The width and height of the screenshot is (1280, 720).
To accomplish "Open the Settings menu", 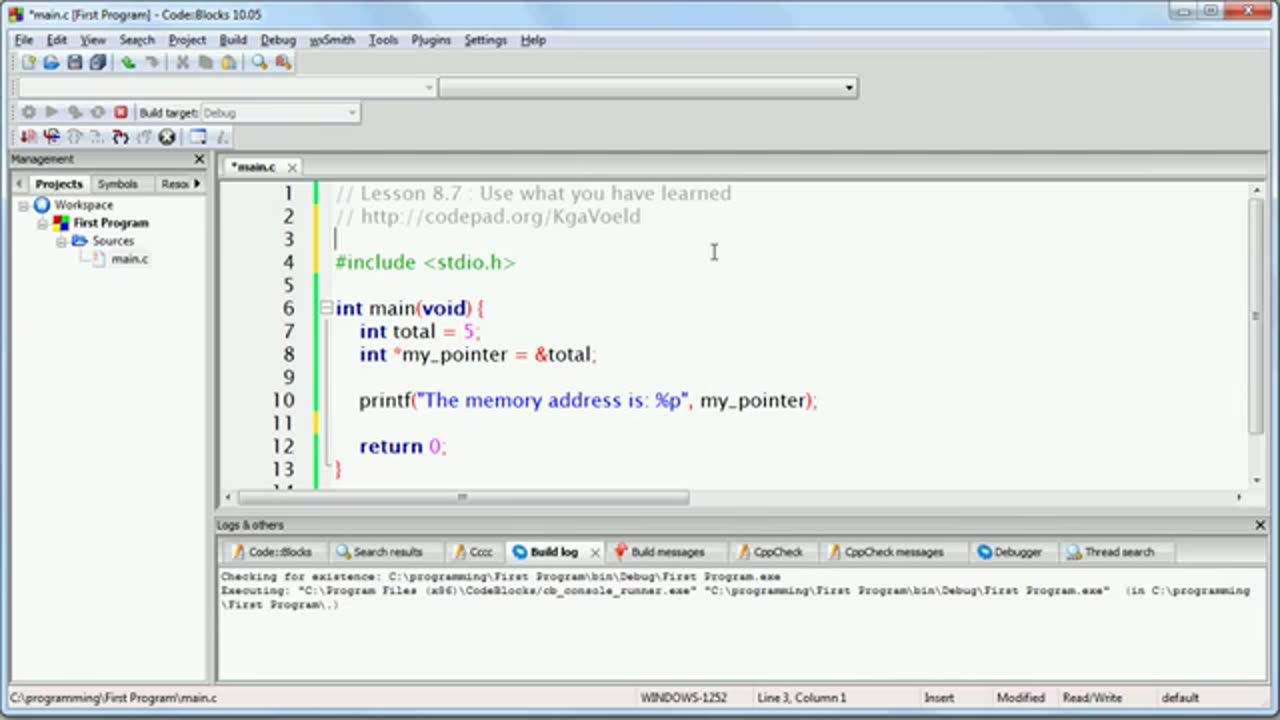I will 485,40.
